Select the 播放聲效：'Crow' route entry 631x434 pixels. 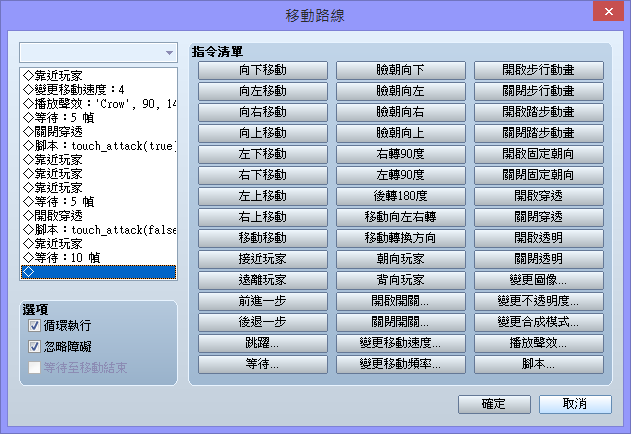(99, 104)
